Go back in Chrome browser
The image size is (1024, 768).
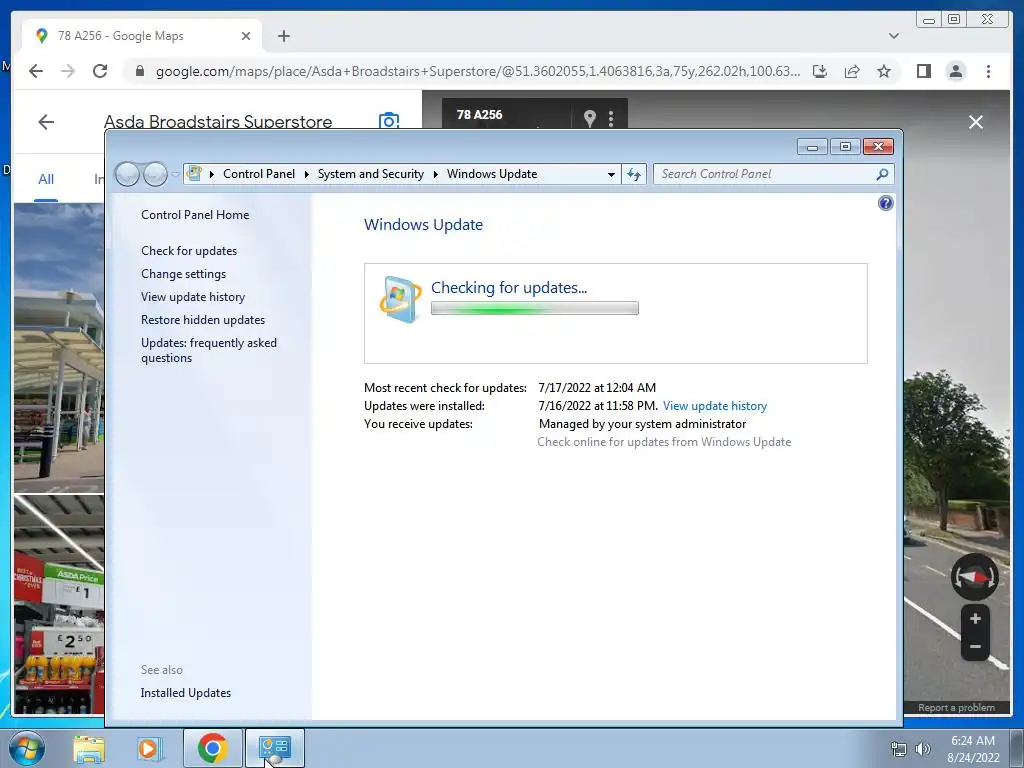tap(36, 71)
